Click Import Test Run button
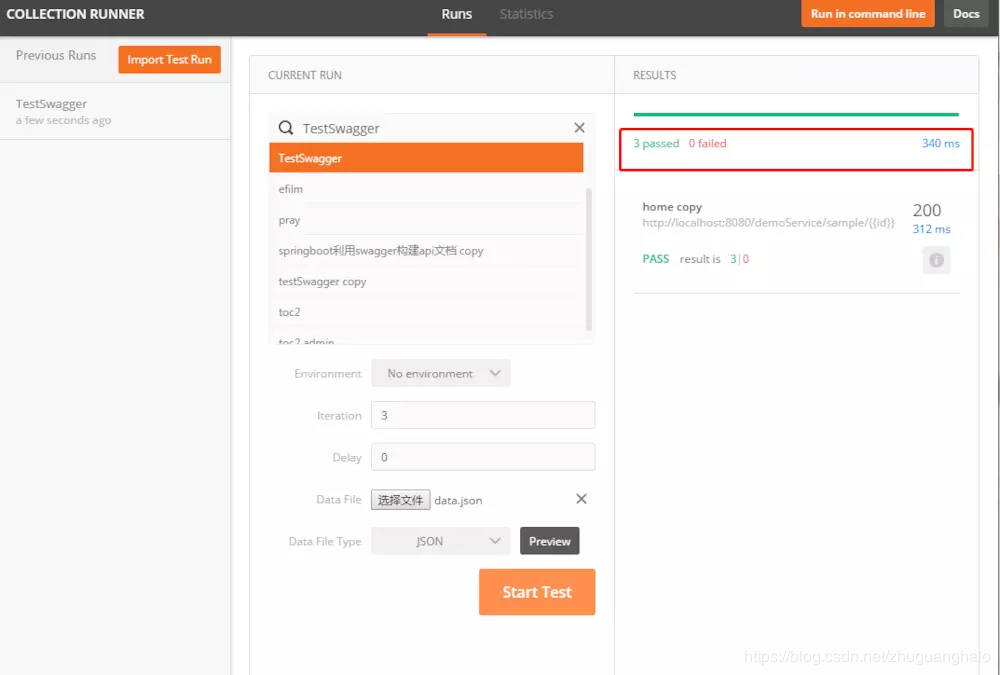 (x=169, y=59)
